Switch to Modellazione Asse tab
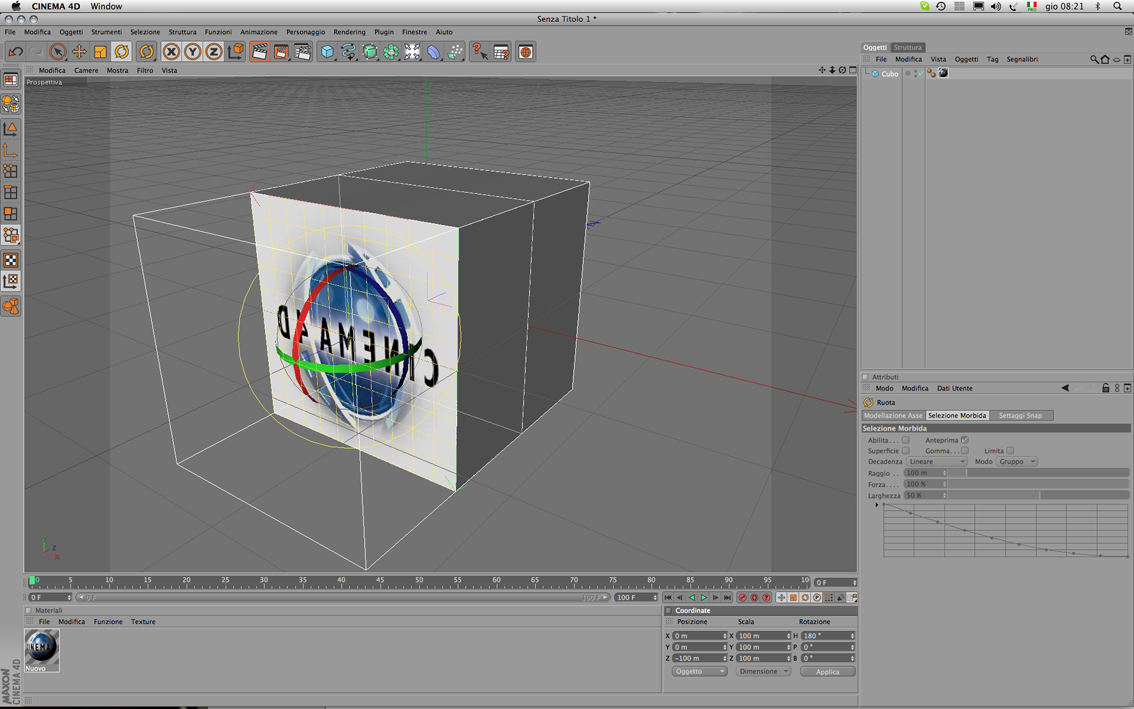This screenshot has height=709, width=1134. (893, 416)
